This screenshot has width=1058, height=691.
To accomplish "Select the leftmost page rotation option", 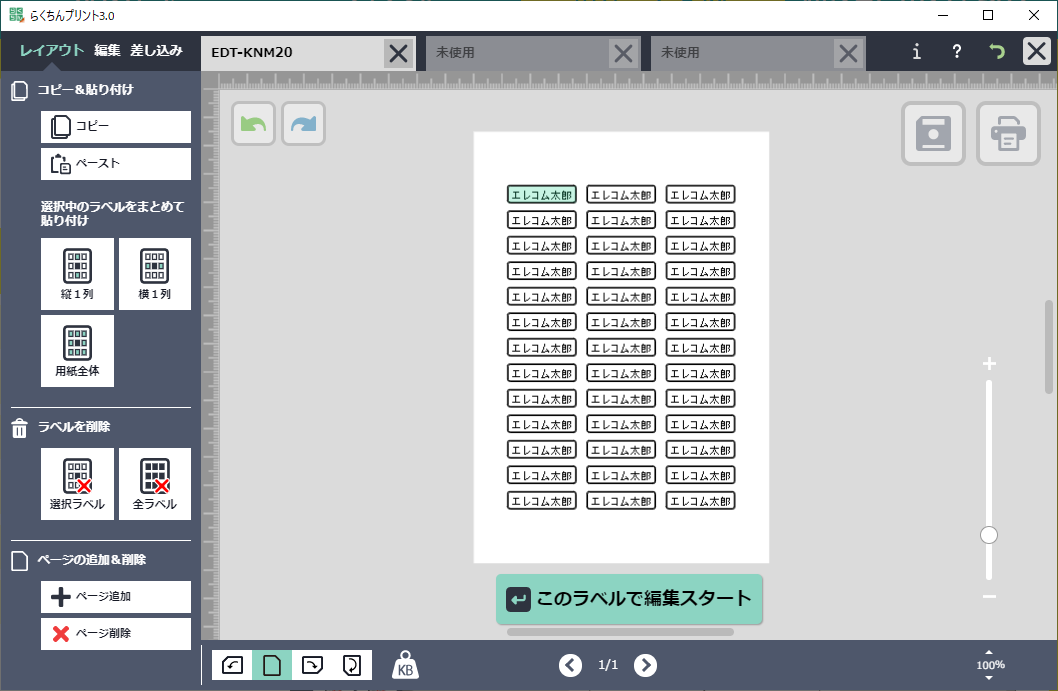I will coord(232,665).
